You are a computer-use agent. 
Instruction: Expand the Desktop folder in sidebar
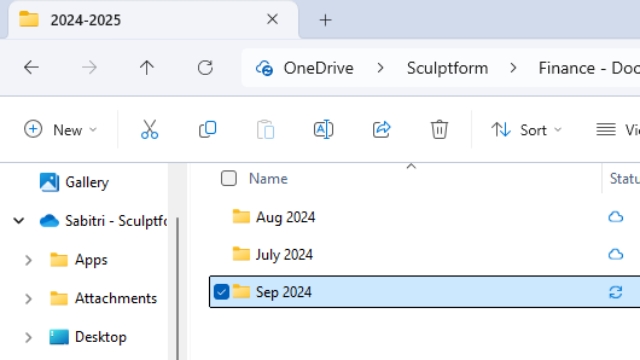(28, 338)
